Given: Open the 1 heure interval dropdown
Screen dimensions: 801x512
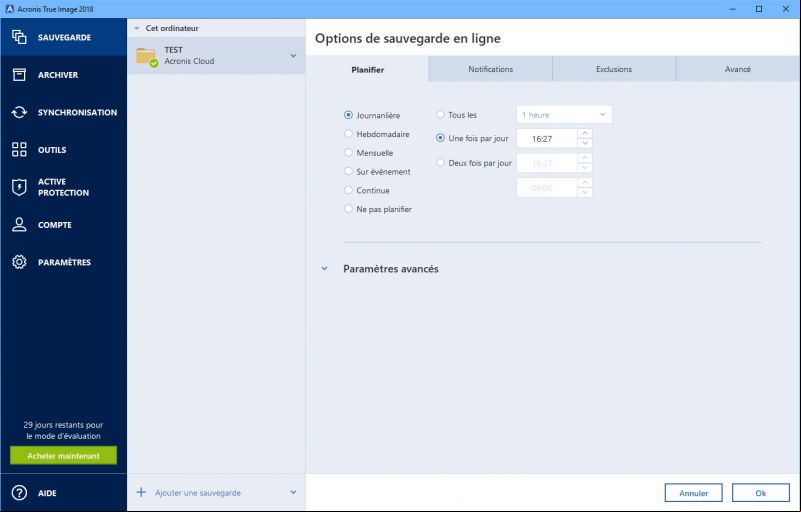Looking at the screenshot, I should (564, 114).
